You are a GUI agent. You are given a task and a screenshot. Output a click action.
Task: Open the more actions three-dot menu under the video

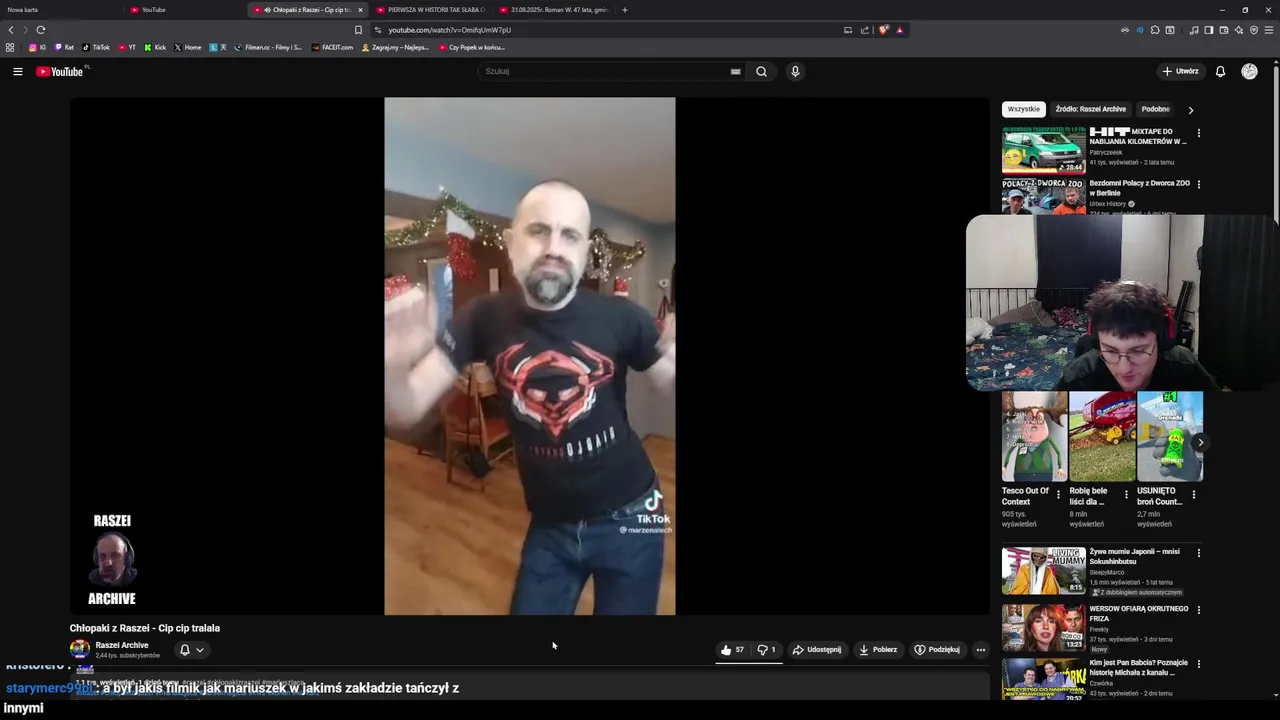[x=980, y=650]
